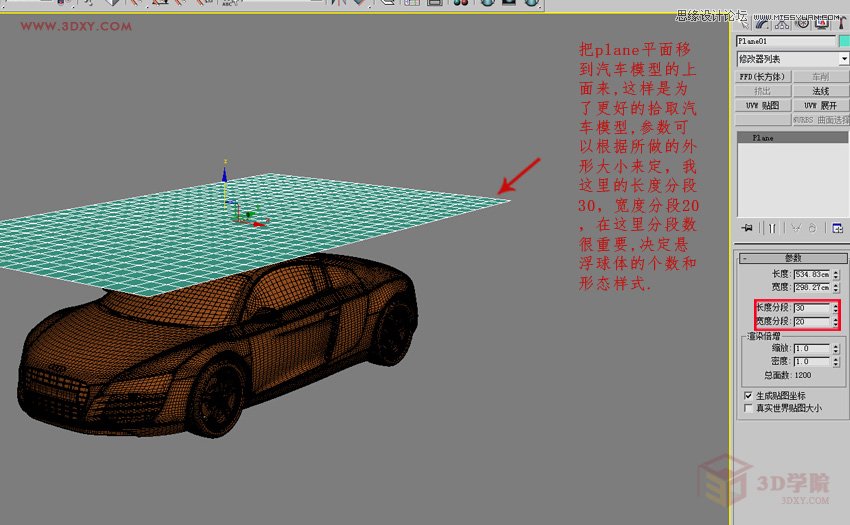Open the Utilities hammer tab
Viewport: 850px width, 525px height.
click(841, 24)
